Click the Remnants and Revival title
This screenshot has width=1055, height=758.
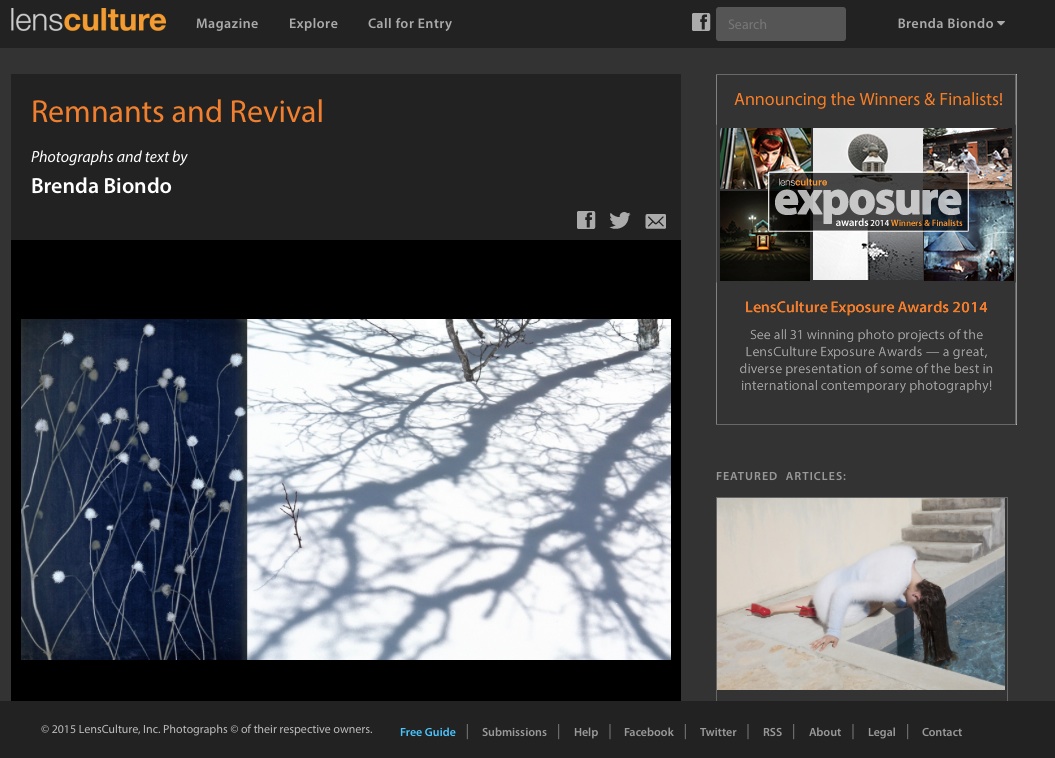177,111
